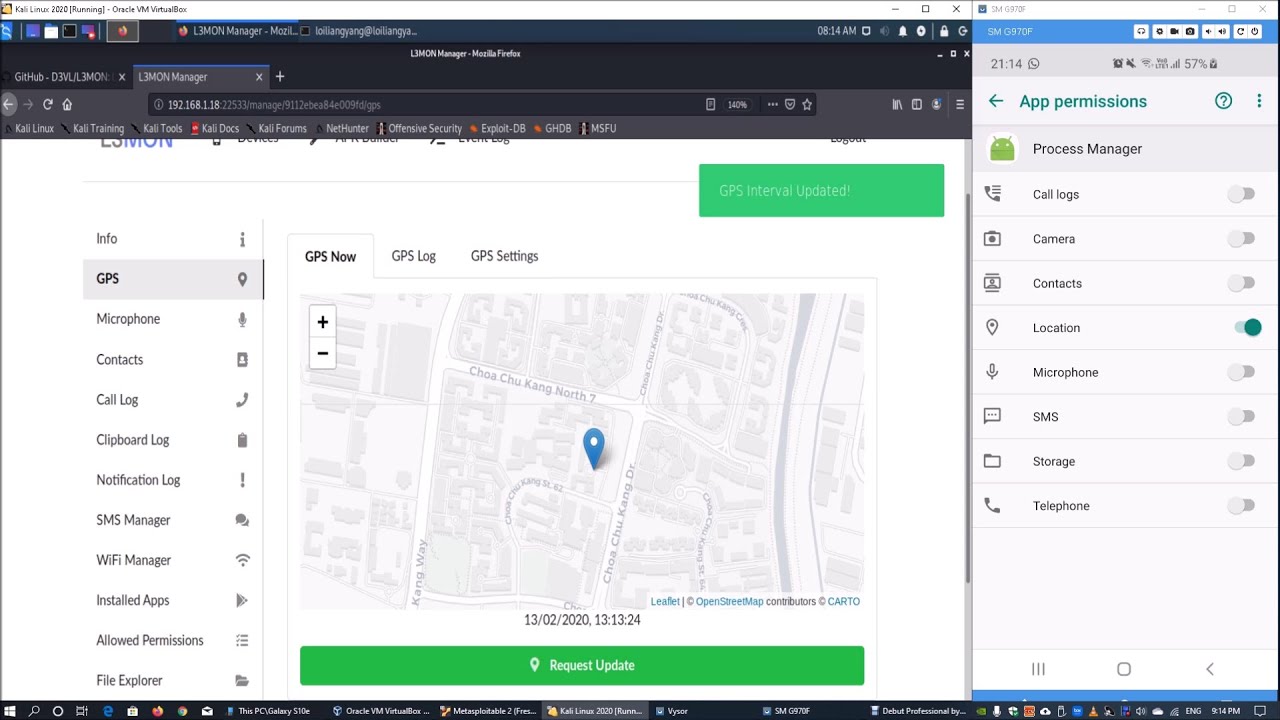Open SMS Manager in the sidebar
The width and height of the screenshot is (1280, 720).
pyautogui.click(x=173, y=520)
